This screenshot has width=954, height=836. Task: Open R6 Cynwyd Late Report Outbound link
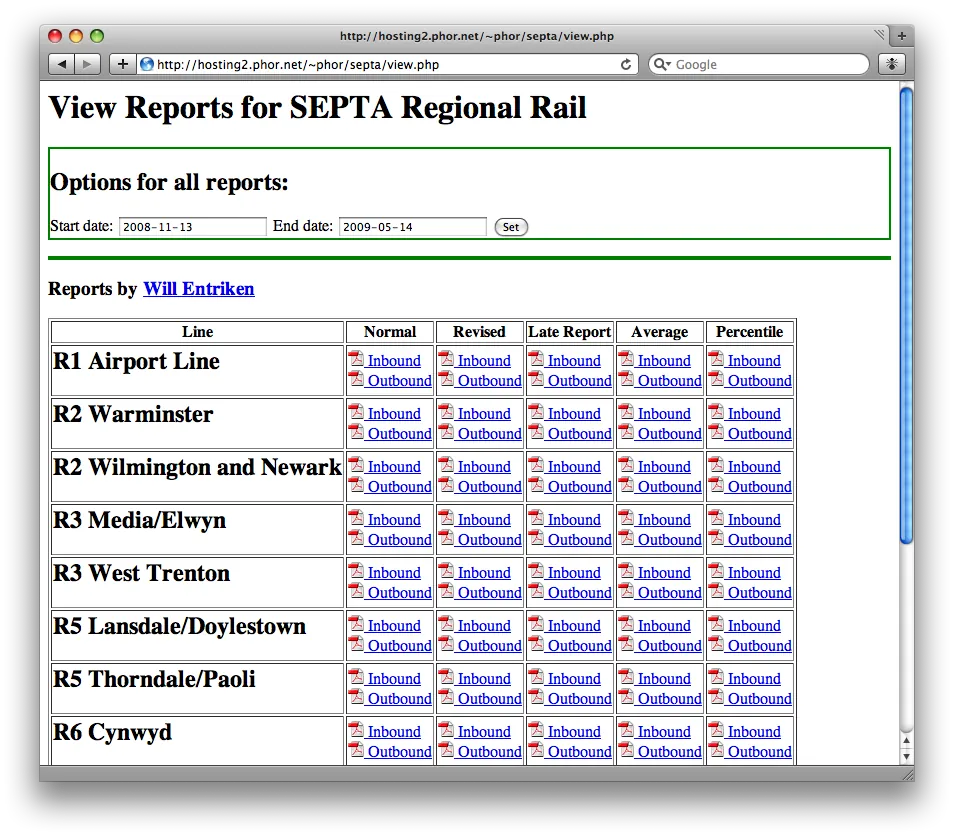[579, 751]
